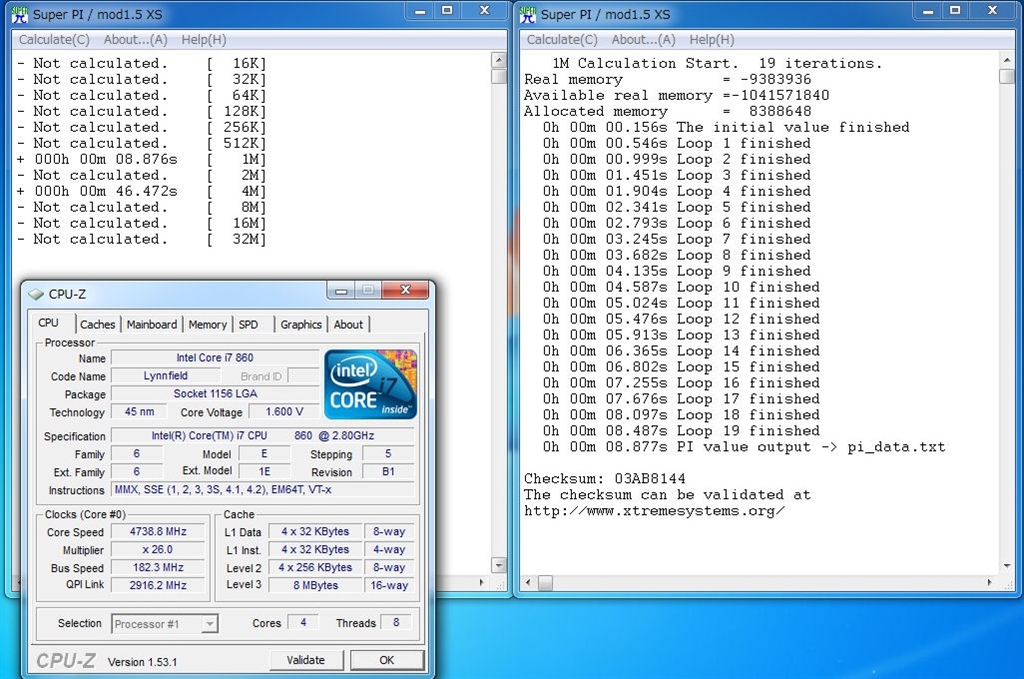Click the scroll-up arrow in right Super PI window
This screenshot has height=679, width=1024.
click(x=1007, y=61)
